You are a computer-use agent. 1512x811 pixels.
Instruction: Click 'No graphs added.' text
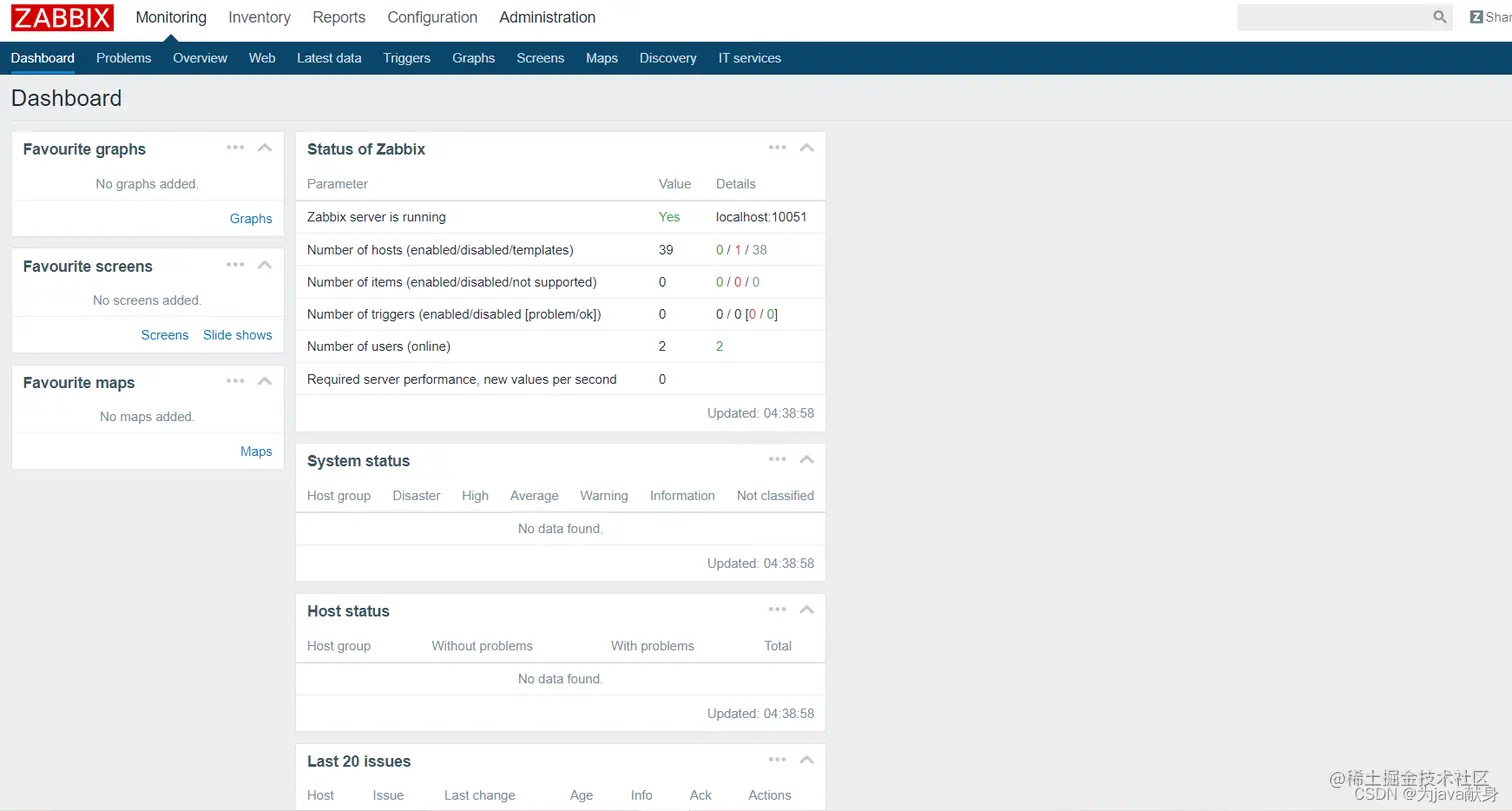point(147,184)
